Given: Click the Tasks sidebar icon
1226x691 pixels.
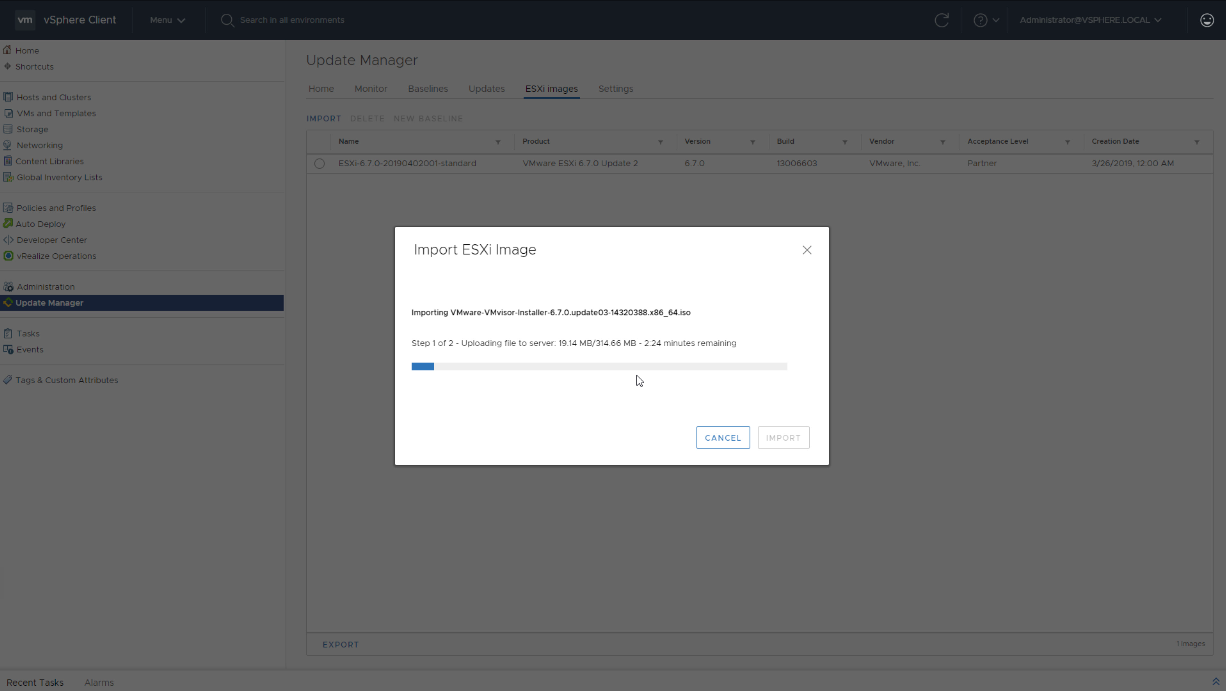Looking at the screenshot, I should pos(8,334).
